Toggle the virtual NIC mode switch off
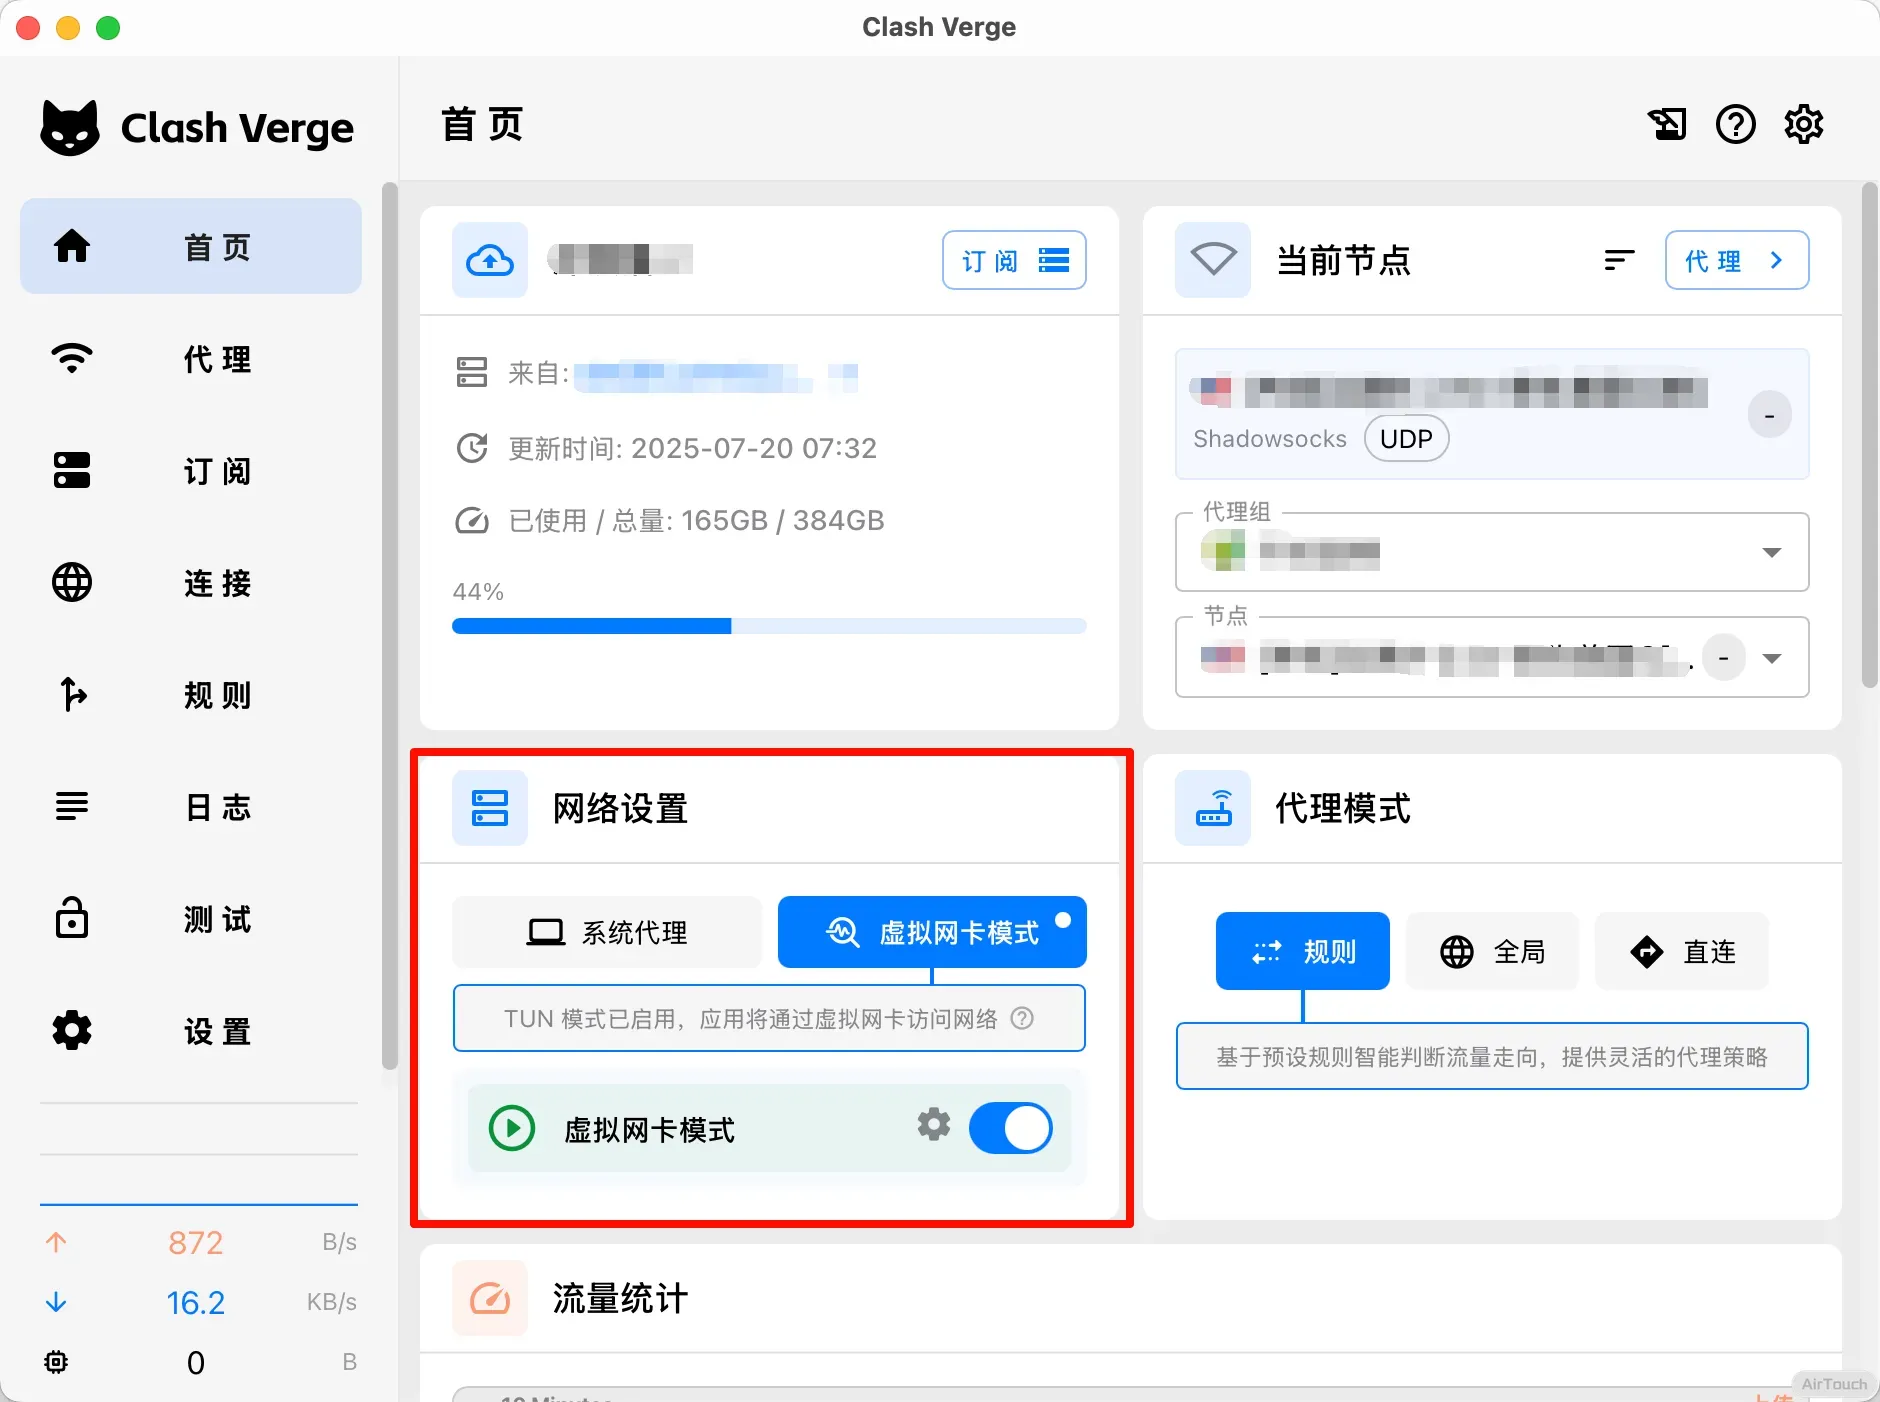Image resolution: width=1880 pixels, height=1402 pixels. (x=1010, y=1128)
